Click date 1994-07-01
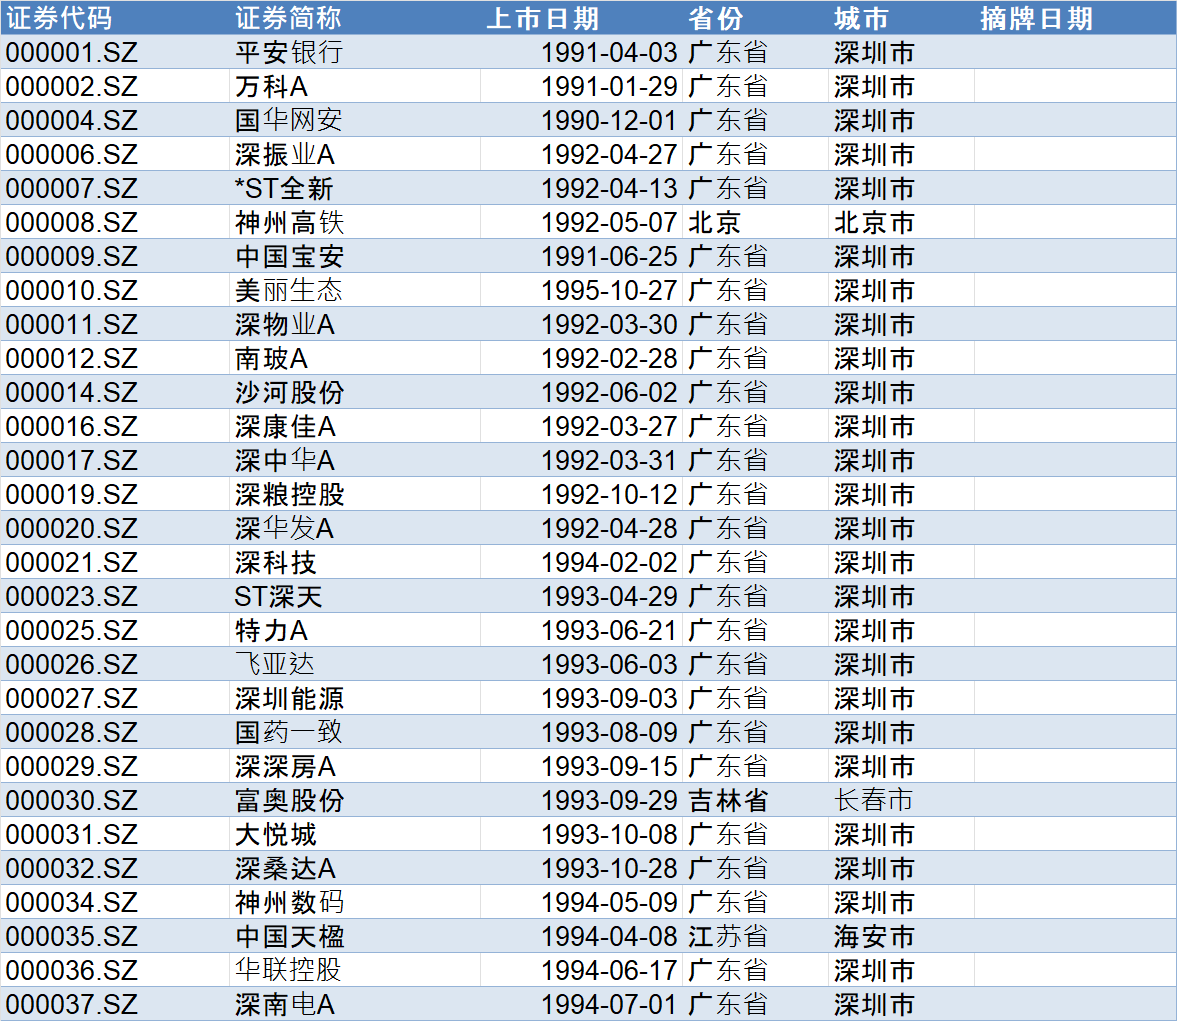Viewport: 1177px width, 1021px height. pos(582,1004)
